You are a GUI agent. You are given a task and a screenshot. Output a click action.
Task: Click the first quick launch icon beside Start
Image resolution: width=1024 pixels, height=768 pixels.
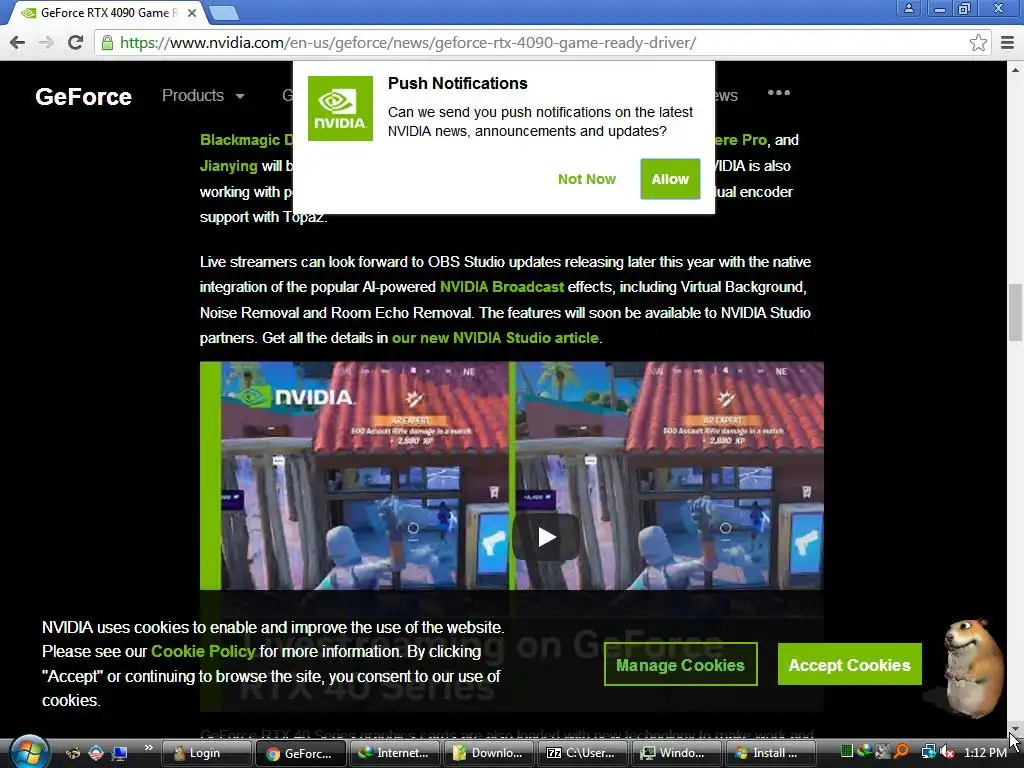point(72,753)
